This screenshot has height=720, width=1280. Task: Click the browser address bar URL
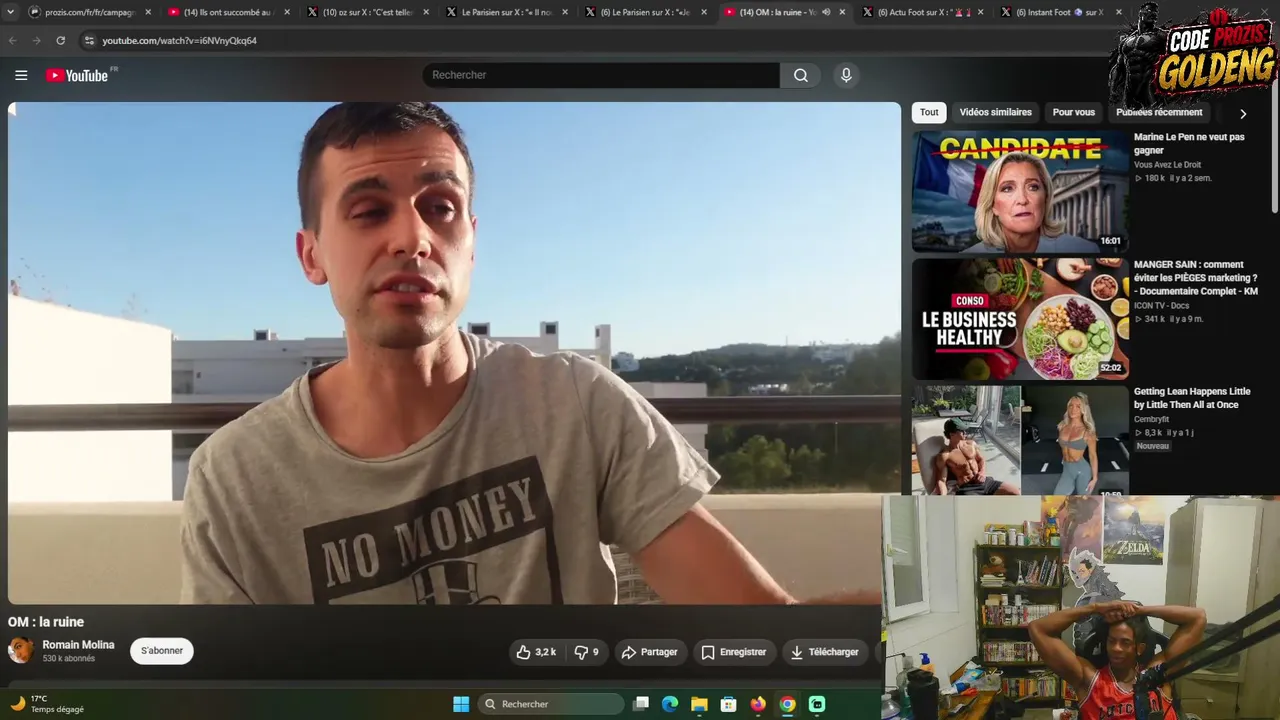(180, 41)
